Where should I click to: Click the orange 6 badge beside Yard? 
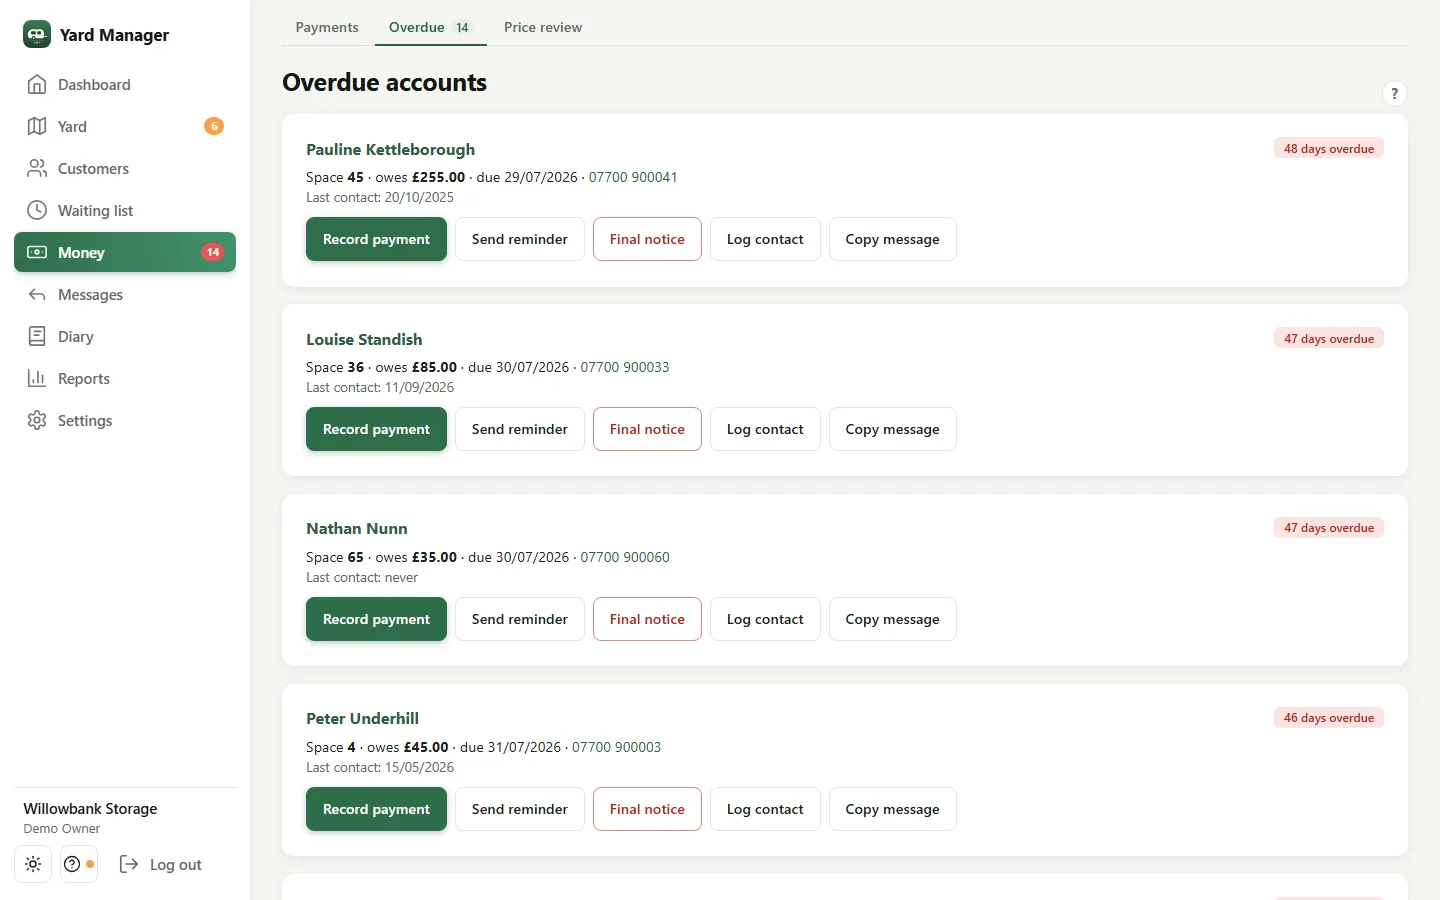coord(214,126)
